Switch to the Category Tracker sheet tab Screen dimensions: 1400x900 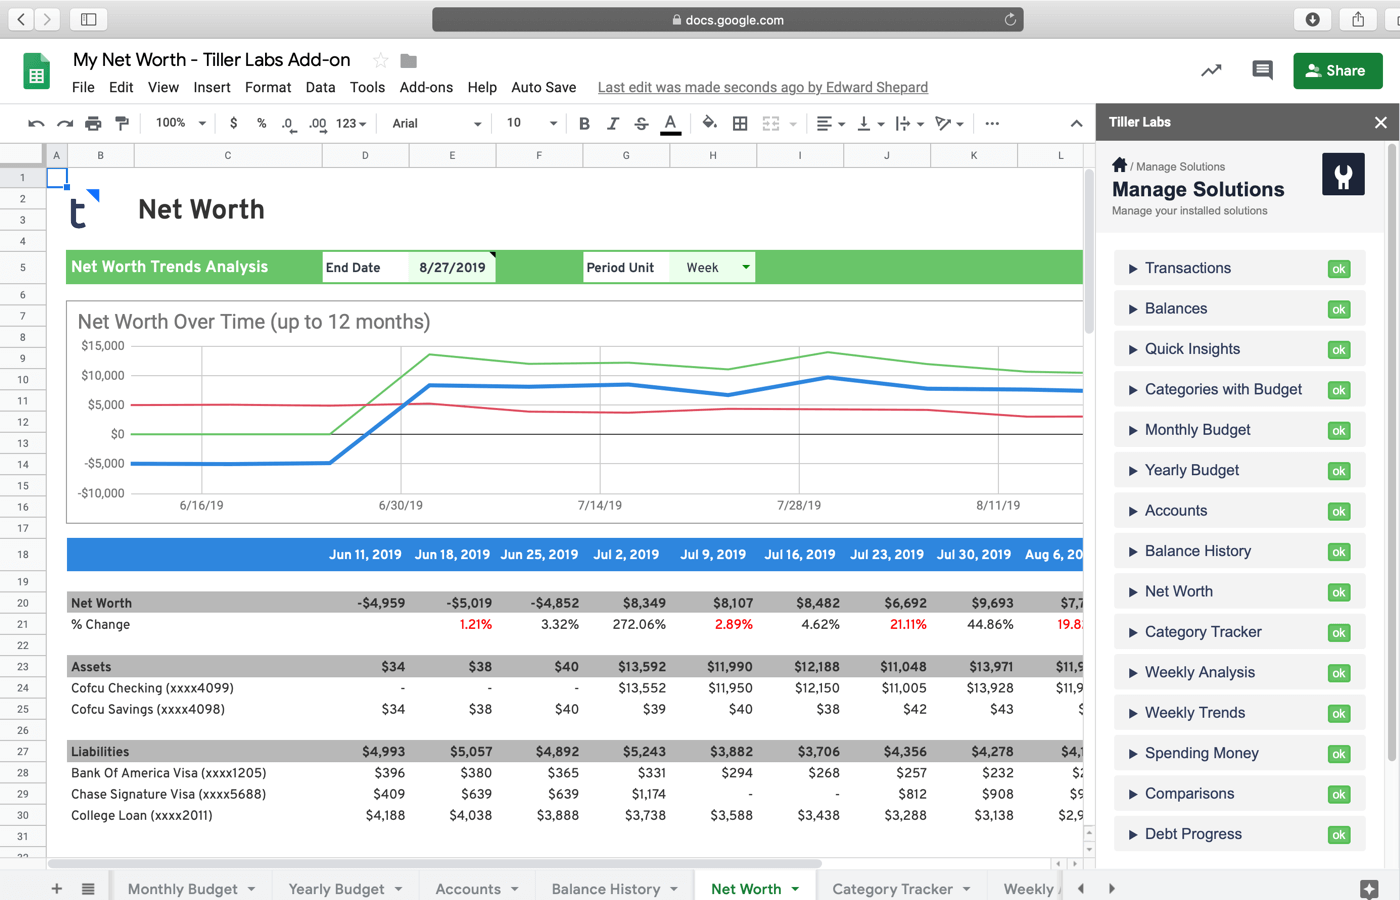(902, 888)
